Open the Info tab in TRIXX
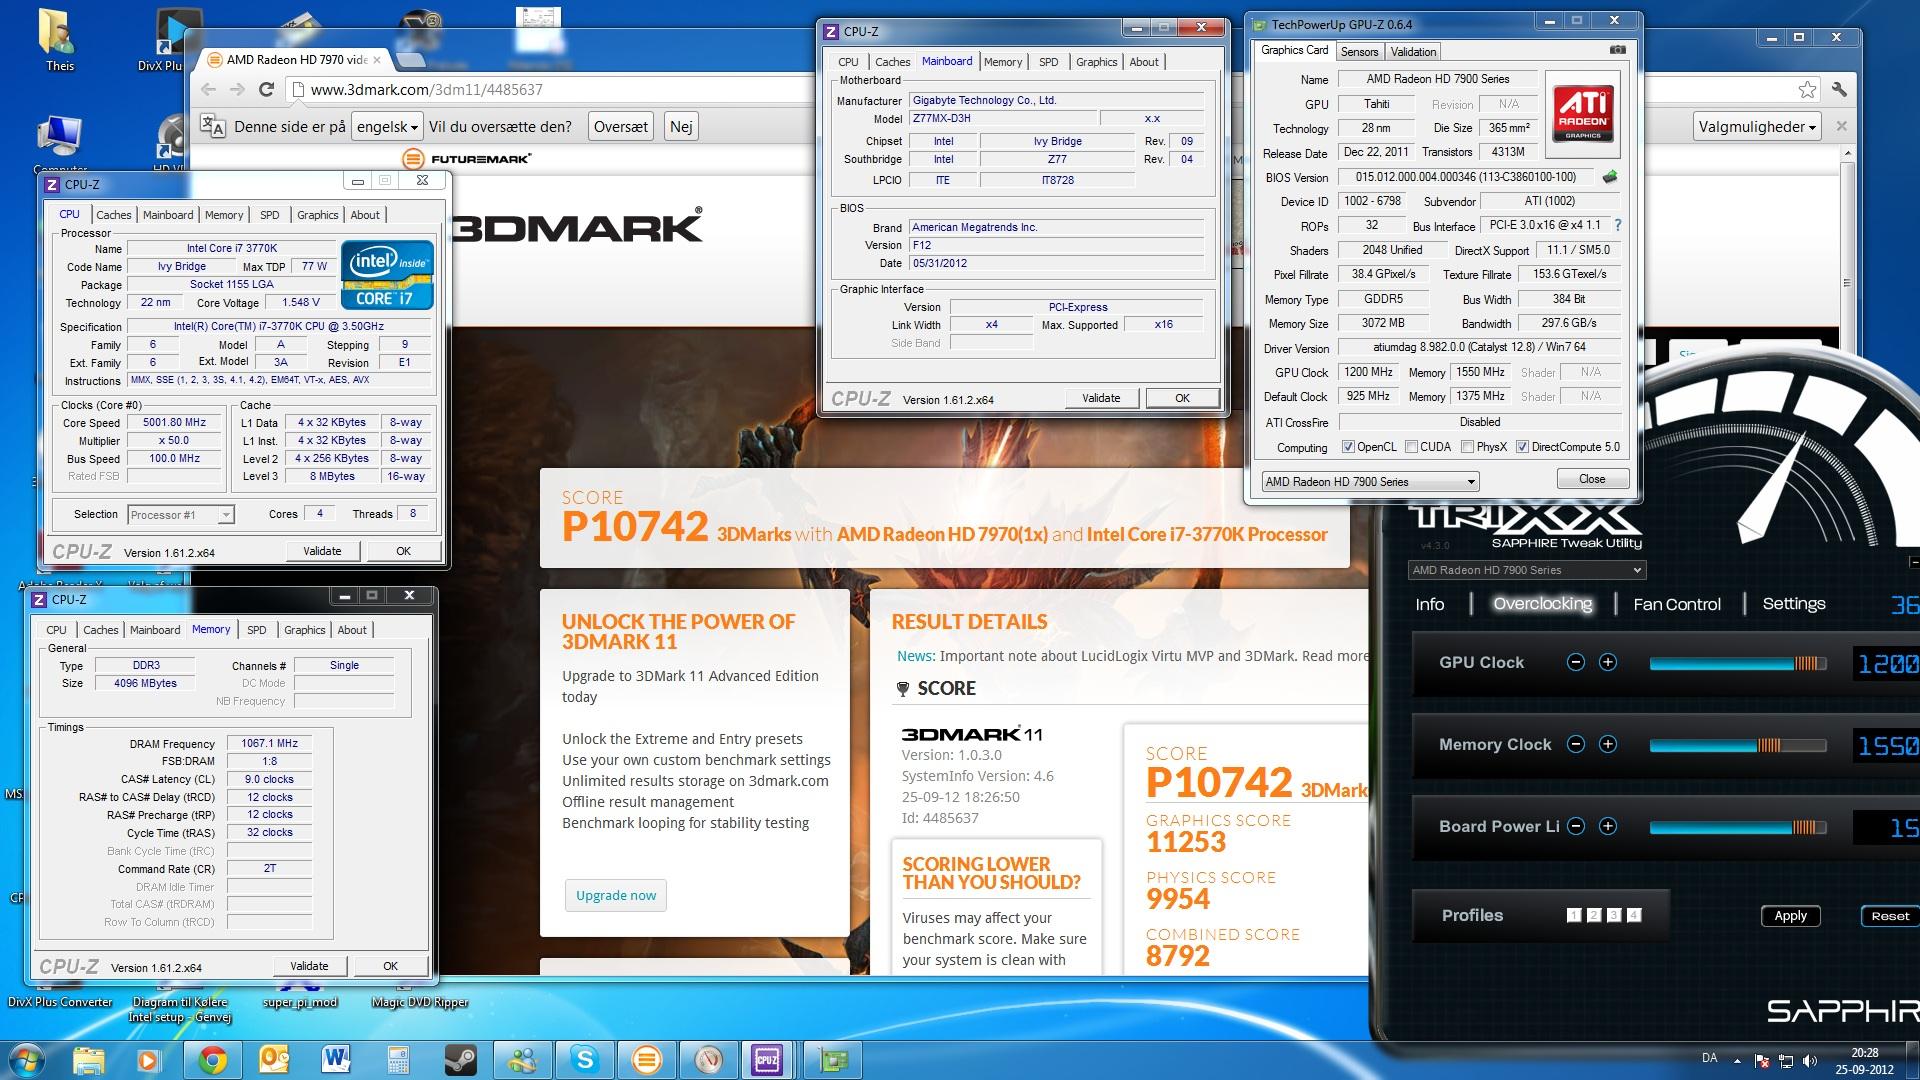The width and height of the screenshot is (1920, 1080). pos(1429,604)
